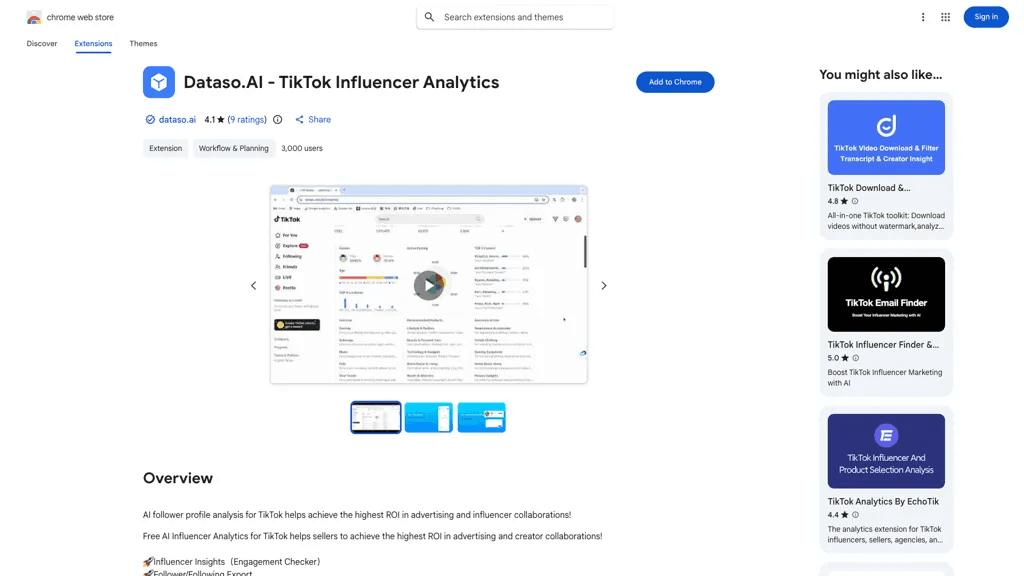Select the third preview thumbnail
This screenshot has height=576, width=1024.
coord(481,417)
